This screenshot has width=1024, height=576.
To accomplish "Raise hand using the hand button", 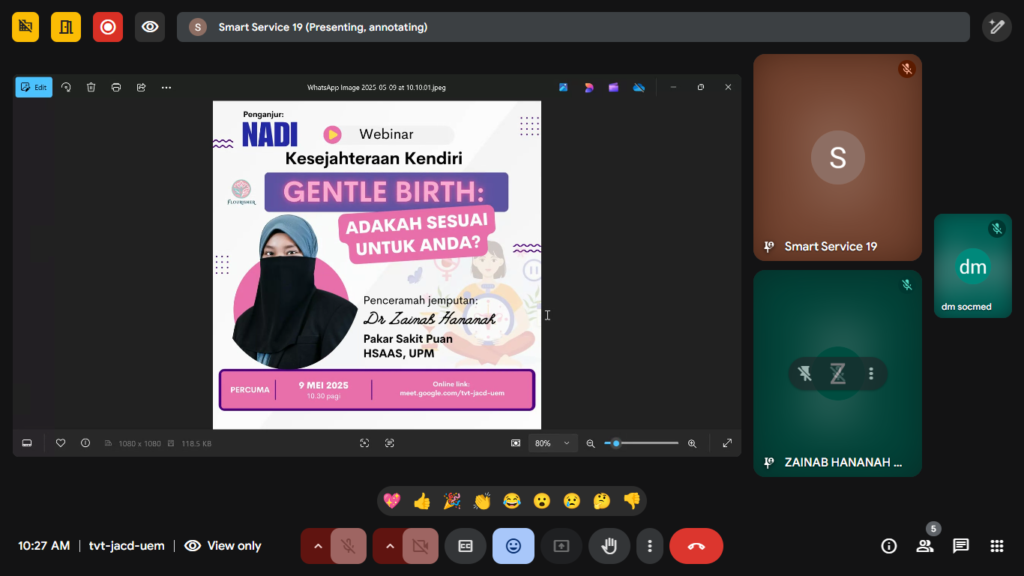I will pyautogui.click(x=609, y=546).
